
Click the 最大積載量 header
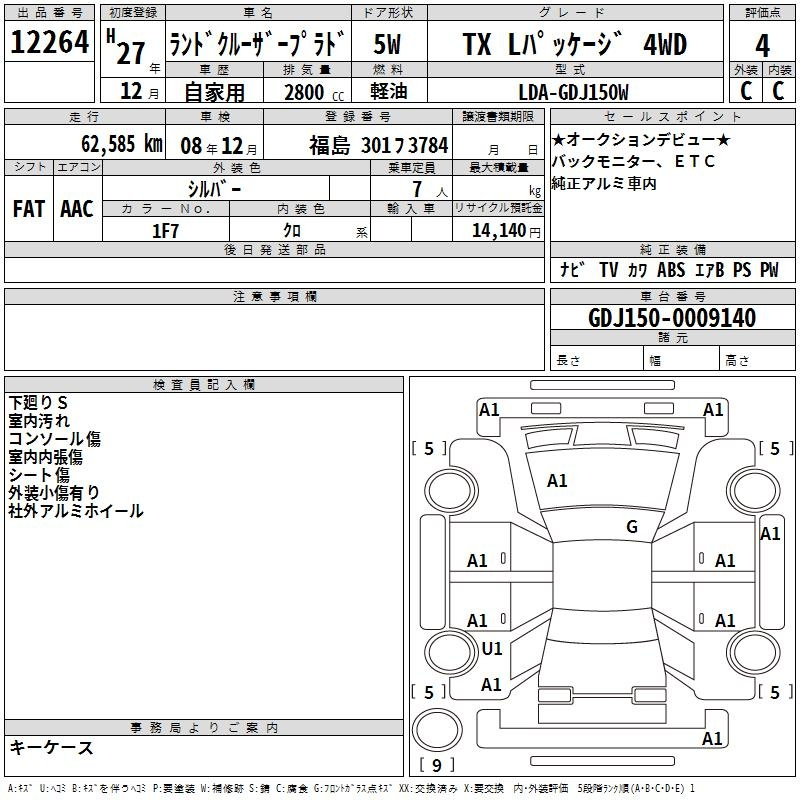click(x=498, y=167)
